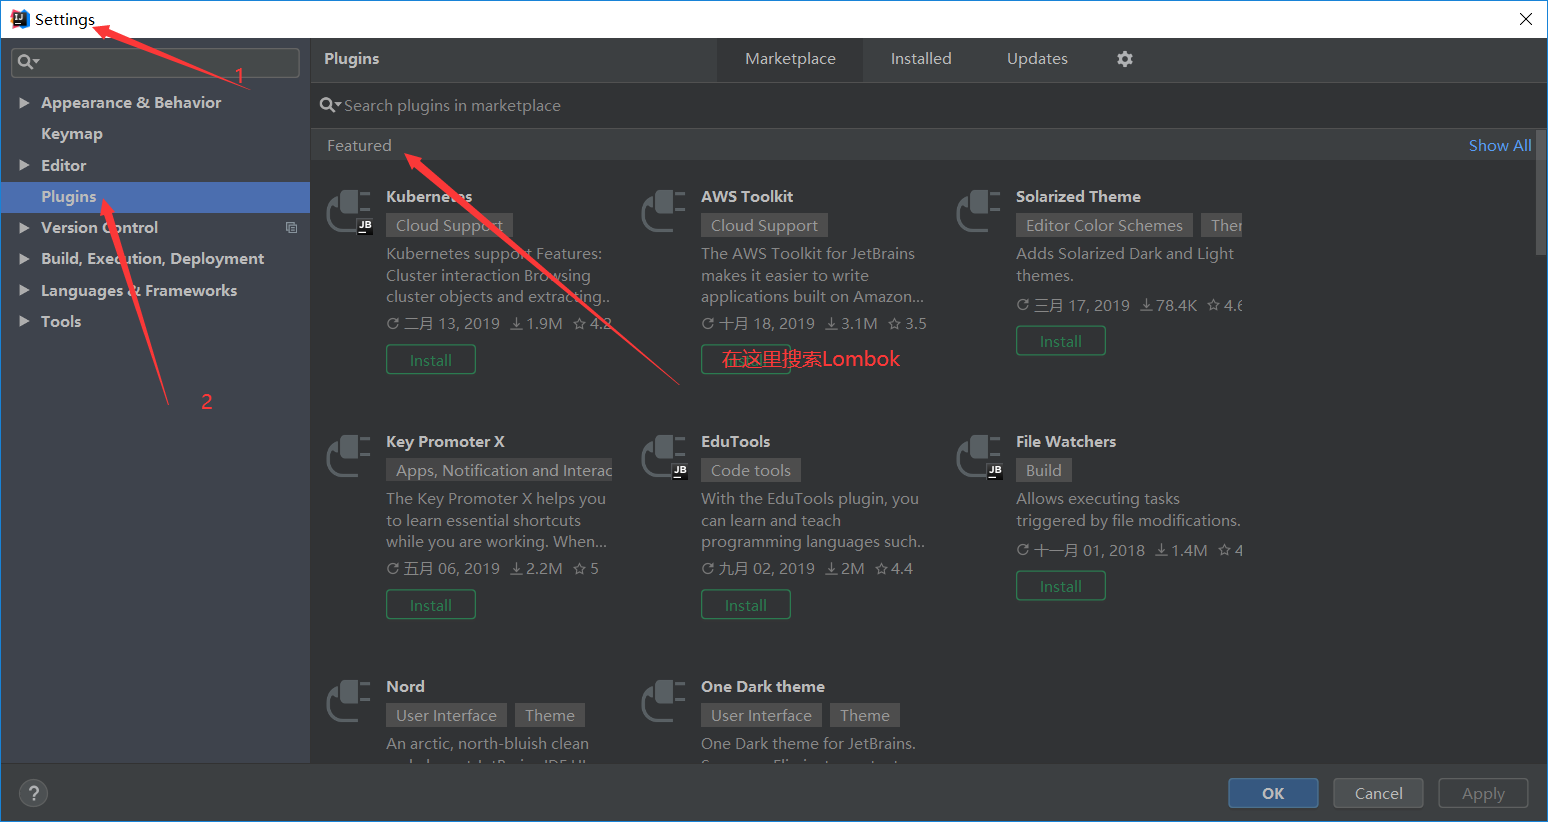Click Cloud Support tag under Kubernetes
Image resolution: width=1548 pixels, height=822 pixels.
click(x=449, y=226)
